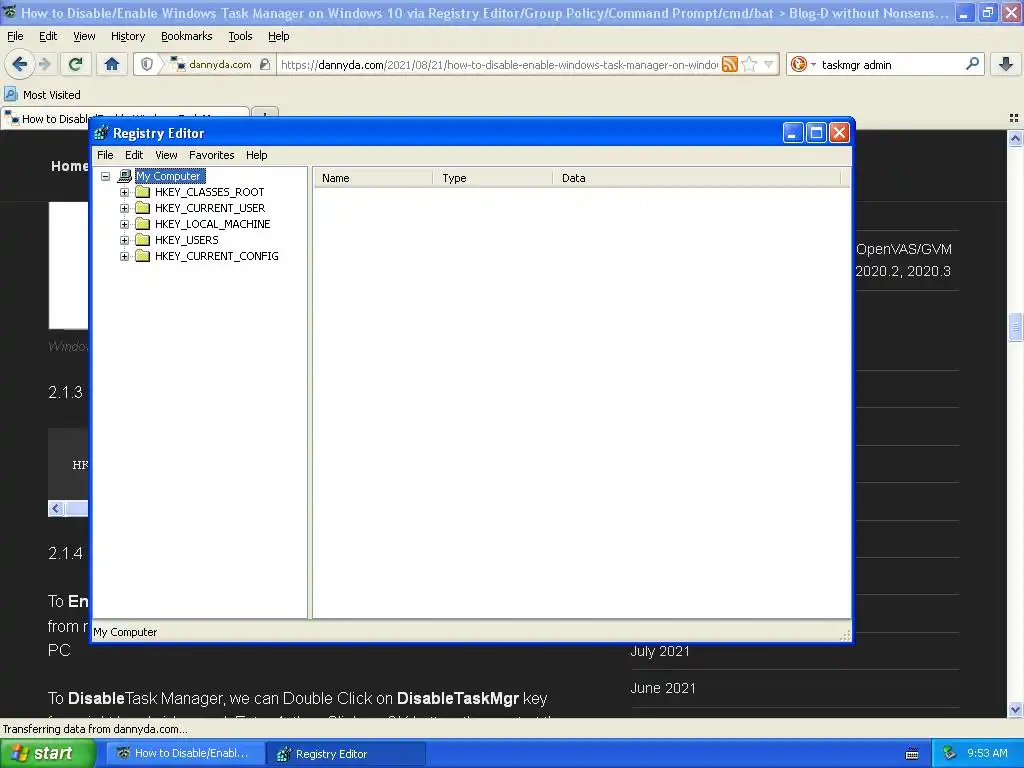Open the address bar history dropdown arrow
1024x768 pixels.
(769, 64)
